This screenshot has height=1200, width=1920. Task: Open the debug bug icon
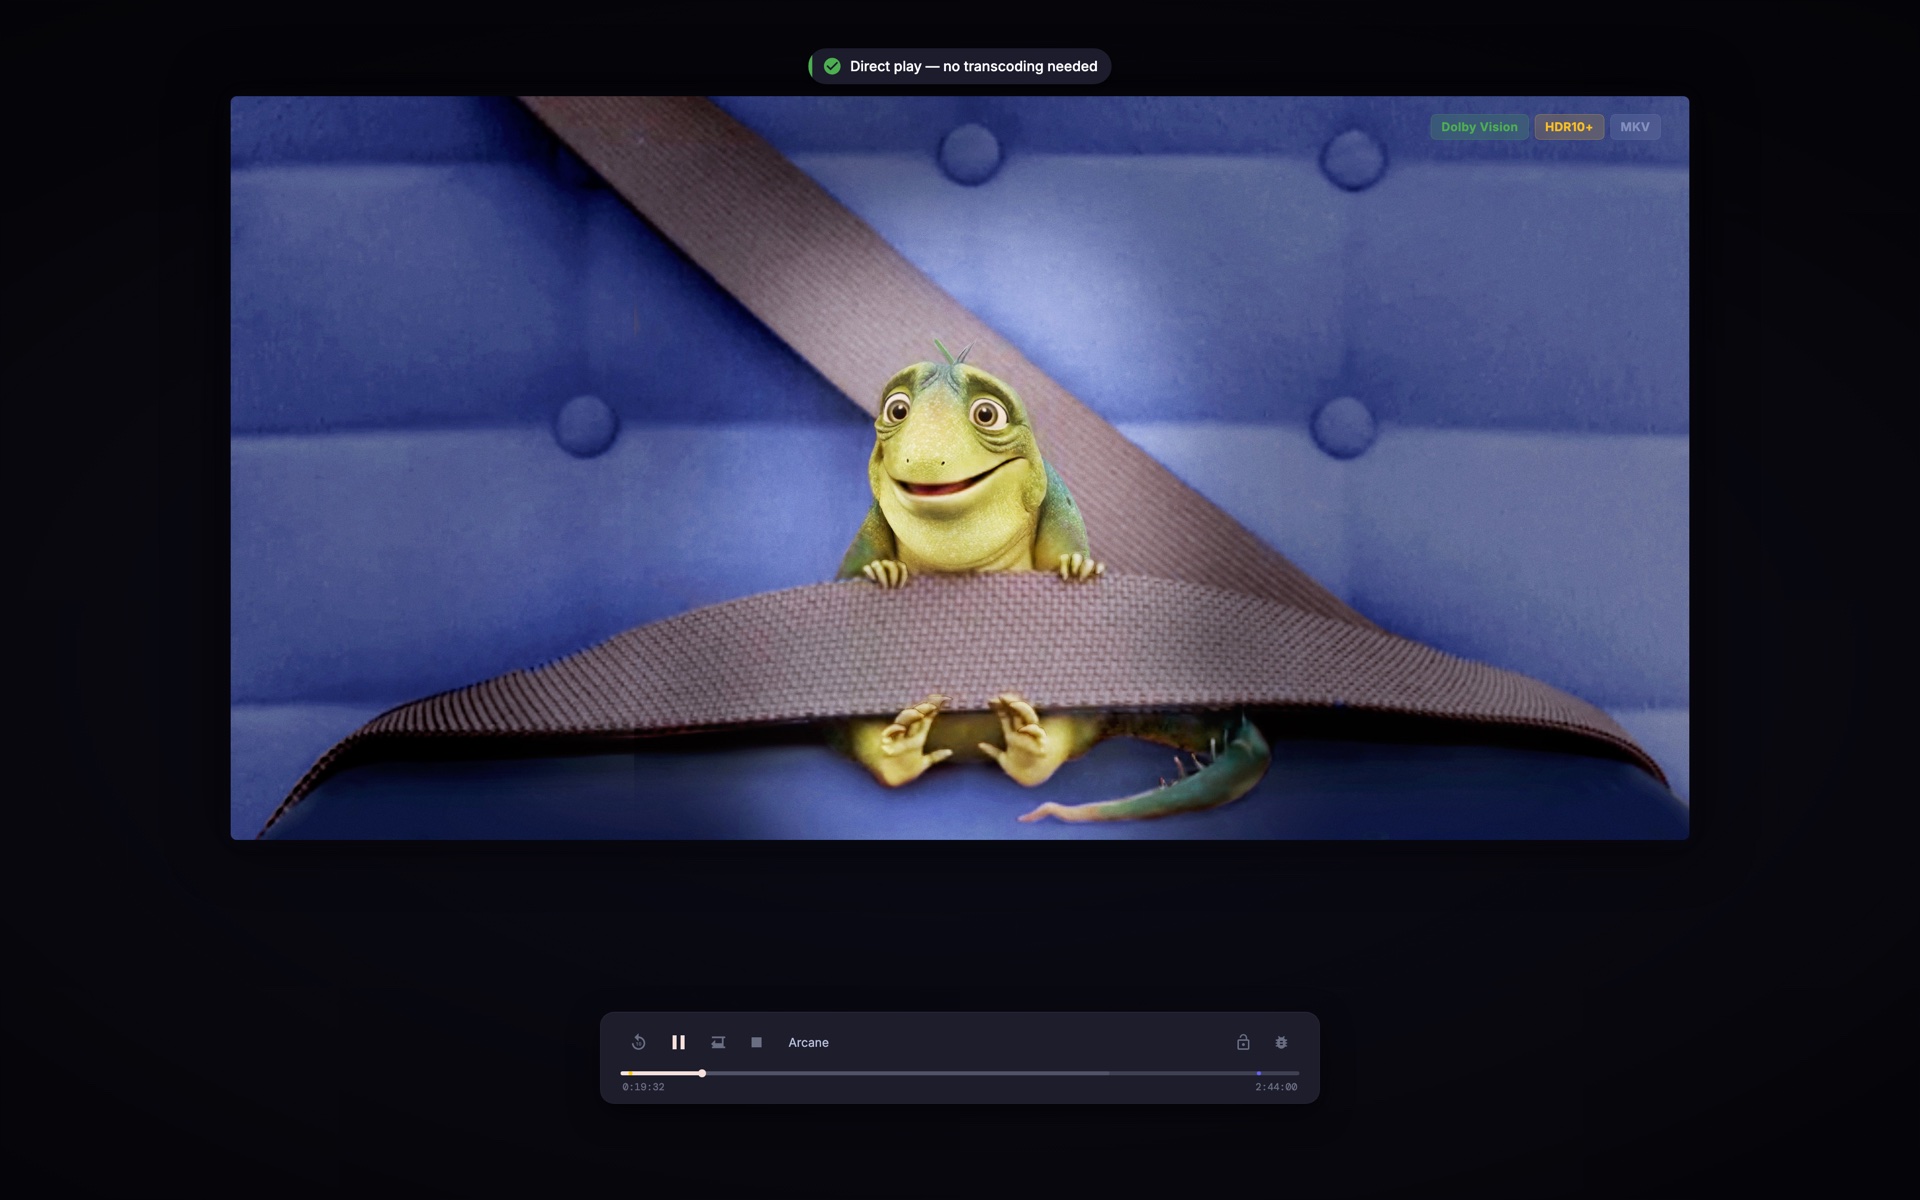pyautogui.click(x=1281, y=1042)
